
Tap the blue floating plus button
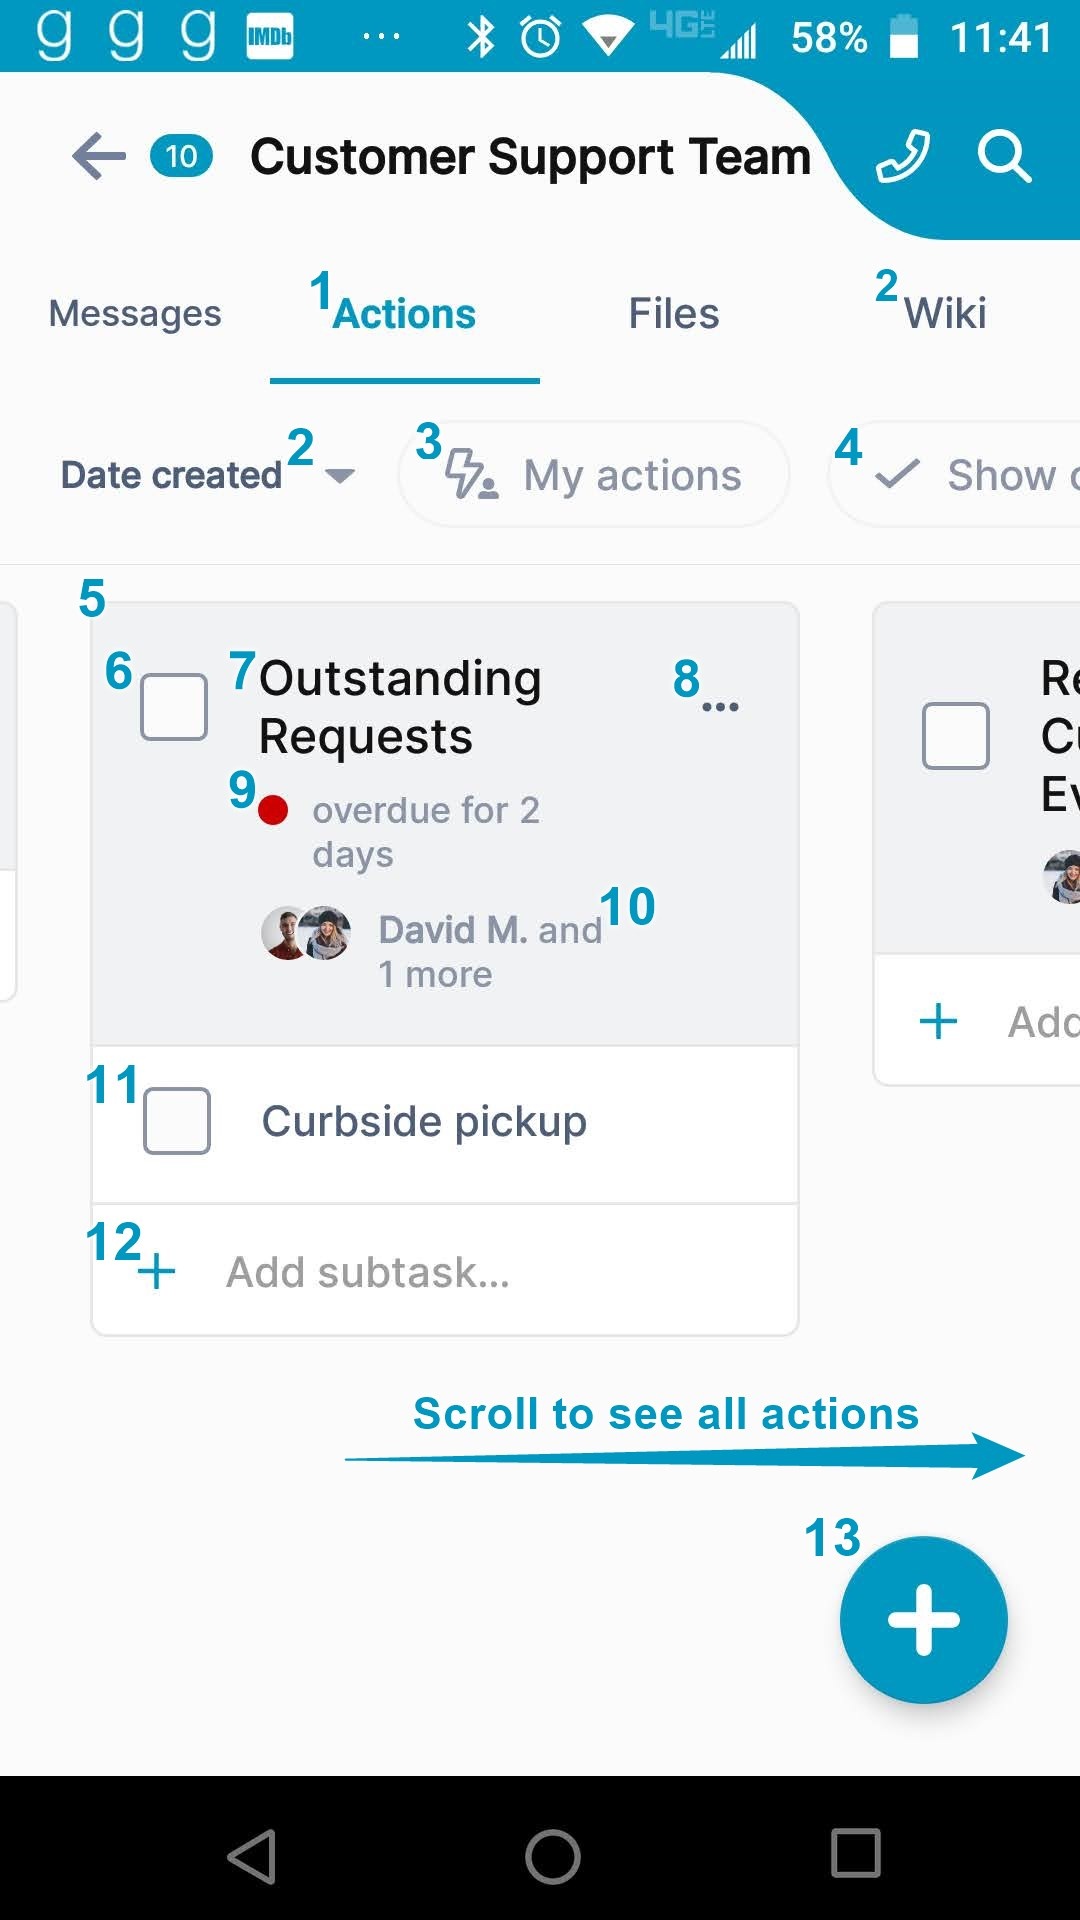pos(923,1619)
